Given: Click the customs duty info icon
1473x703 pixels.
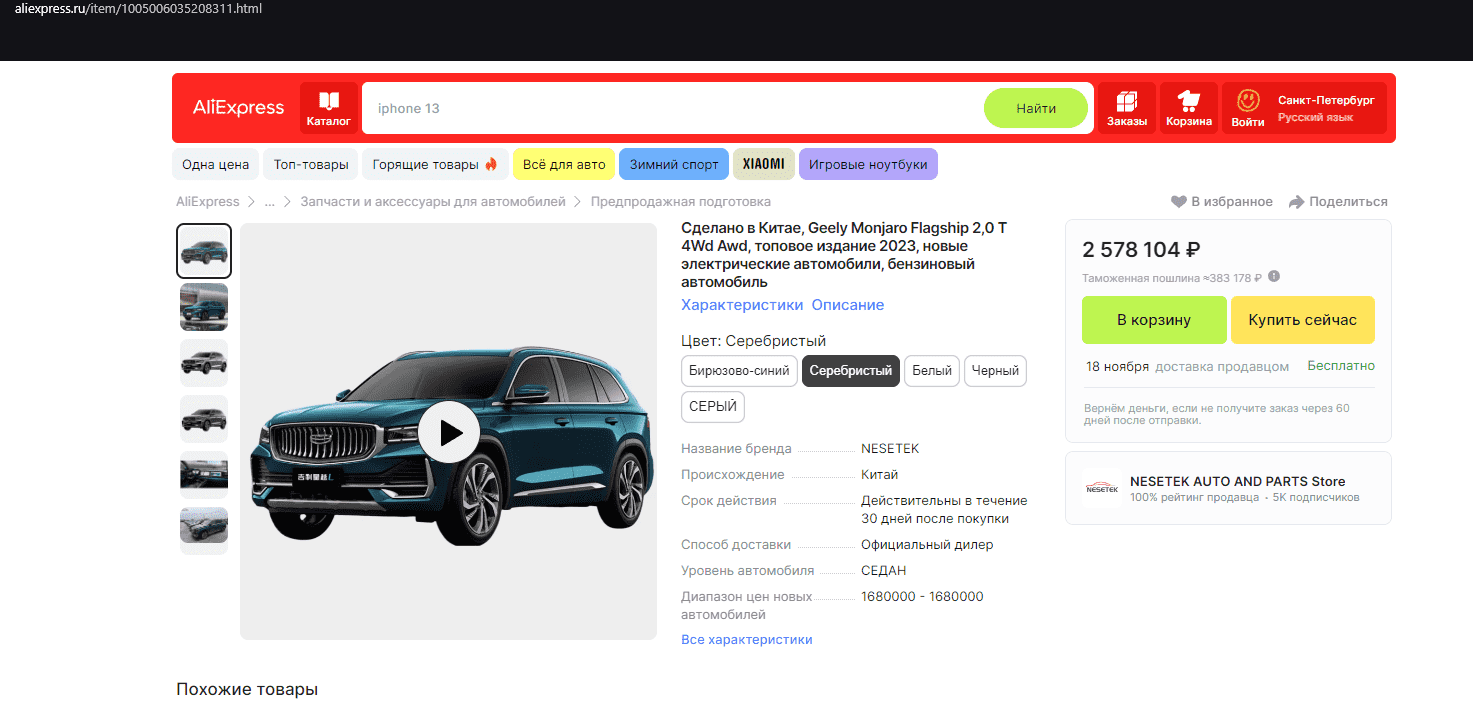Looking at the screenshot, I should [1274, 277].
